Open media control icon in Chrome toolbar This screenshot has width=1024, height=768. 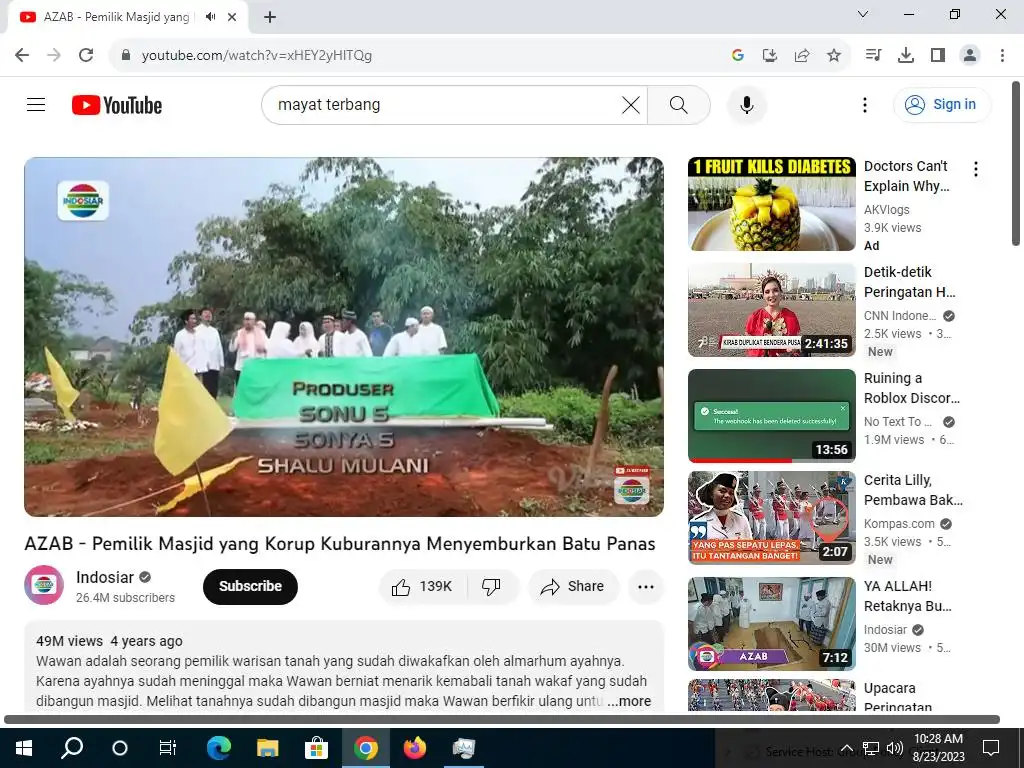coord(873,55)
